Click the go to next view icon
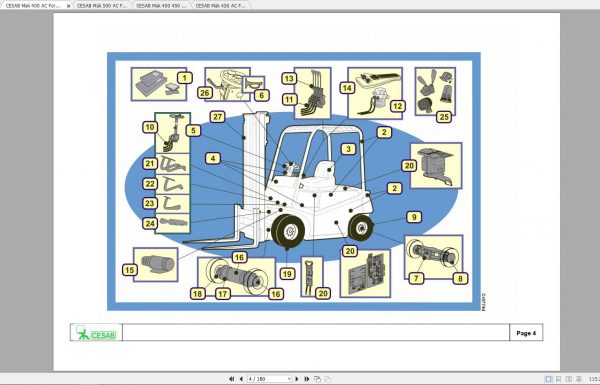Screen dimensions: 600x385 328,379
